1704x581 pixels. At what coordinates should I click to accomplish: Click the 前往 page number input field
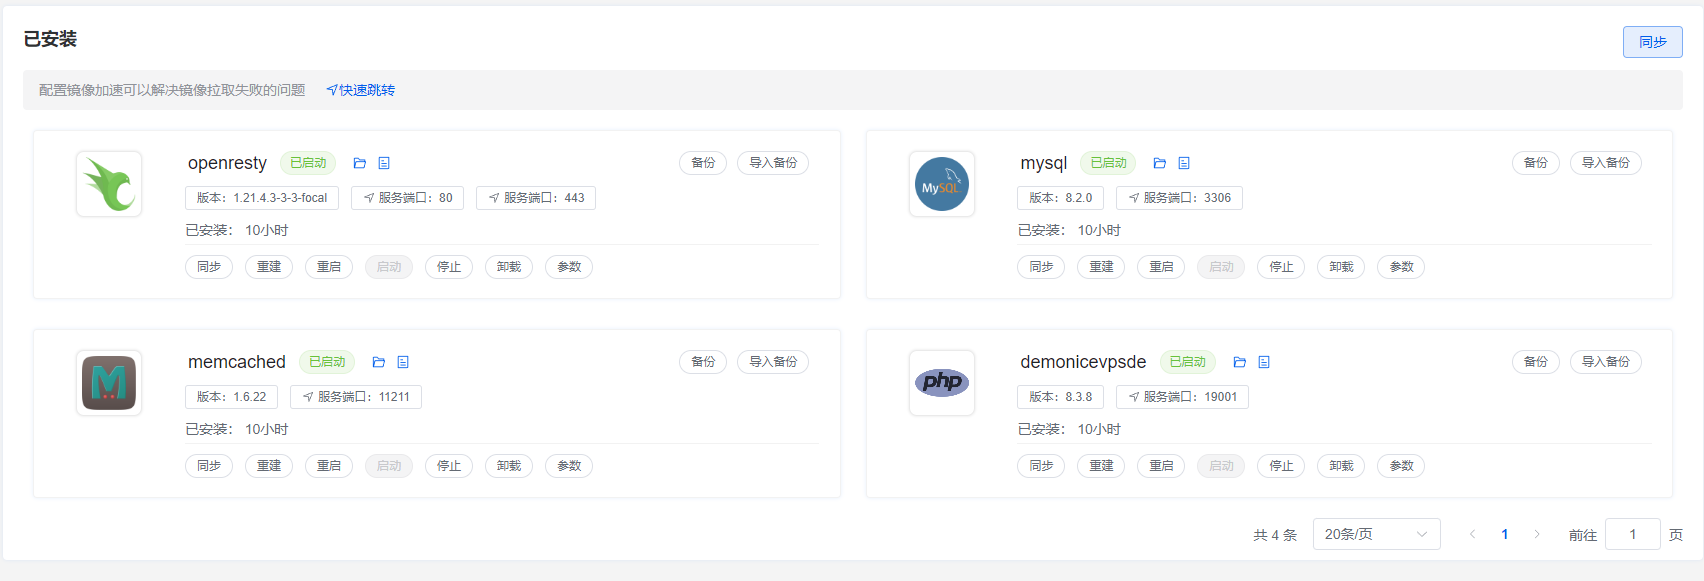[x=1632, y=534]
